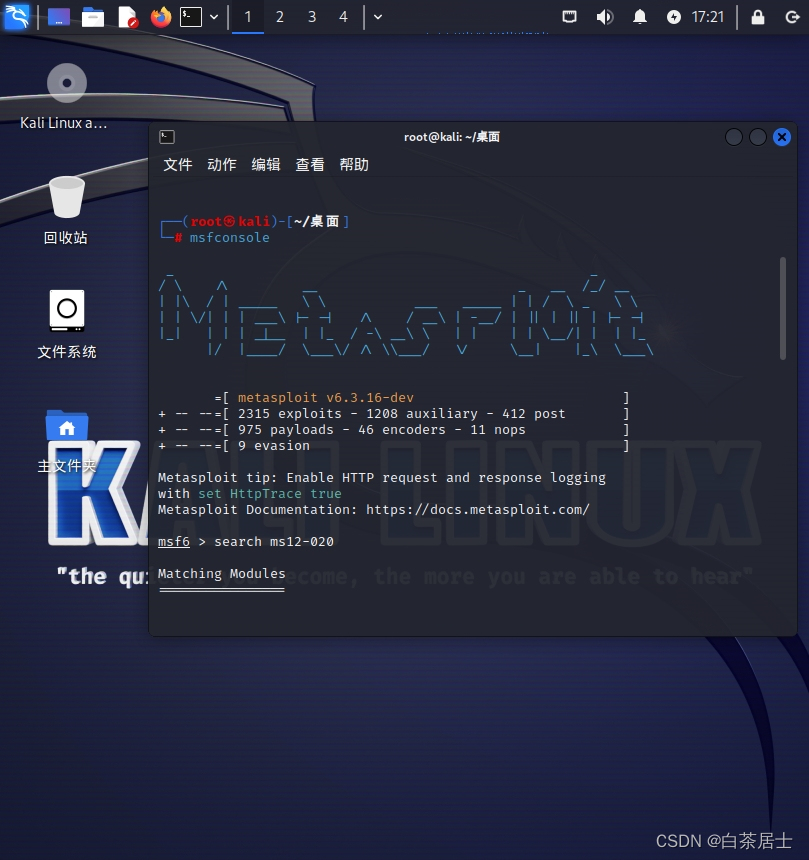Click the terminal vertical scrollbar handle
Screen dimensions: 809x860
click(x=783, y=308)
